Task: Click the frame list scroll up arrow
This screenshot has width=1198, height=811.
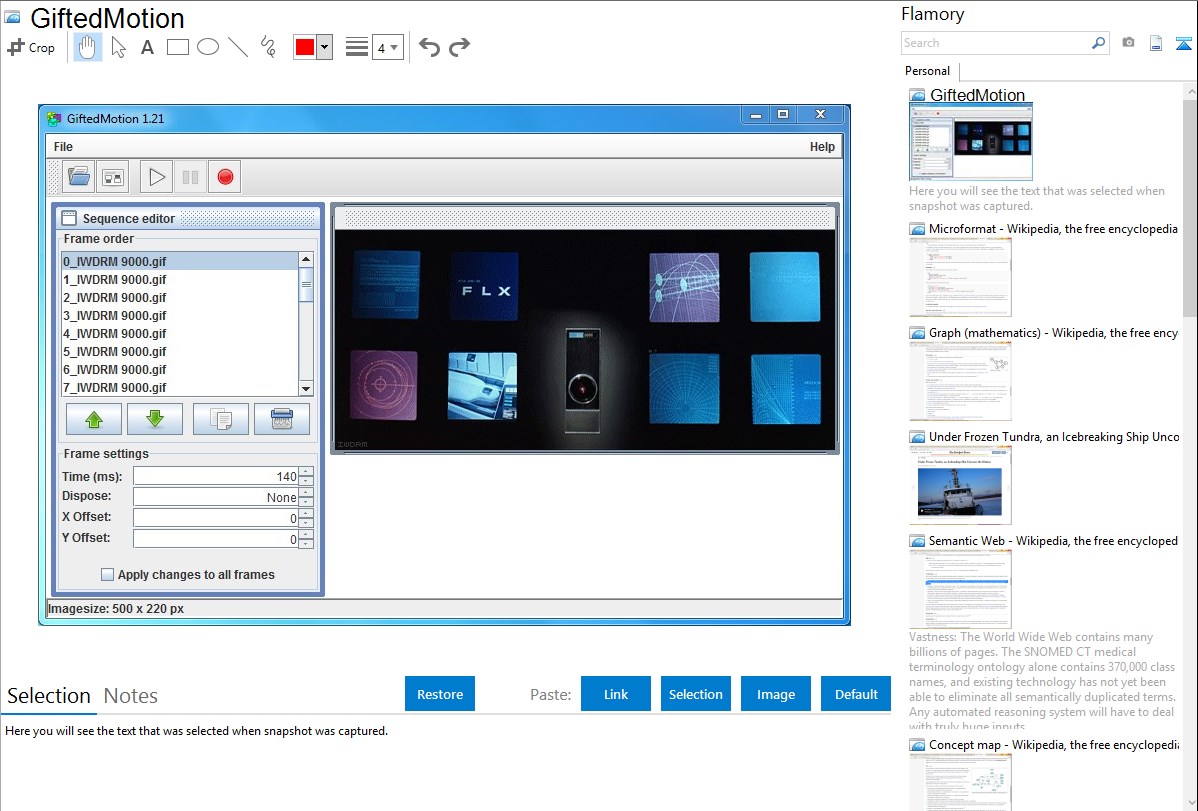Action: click(x=306, y=260)
